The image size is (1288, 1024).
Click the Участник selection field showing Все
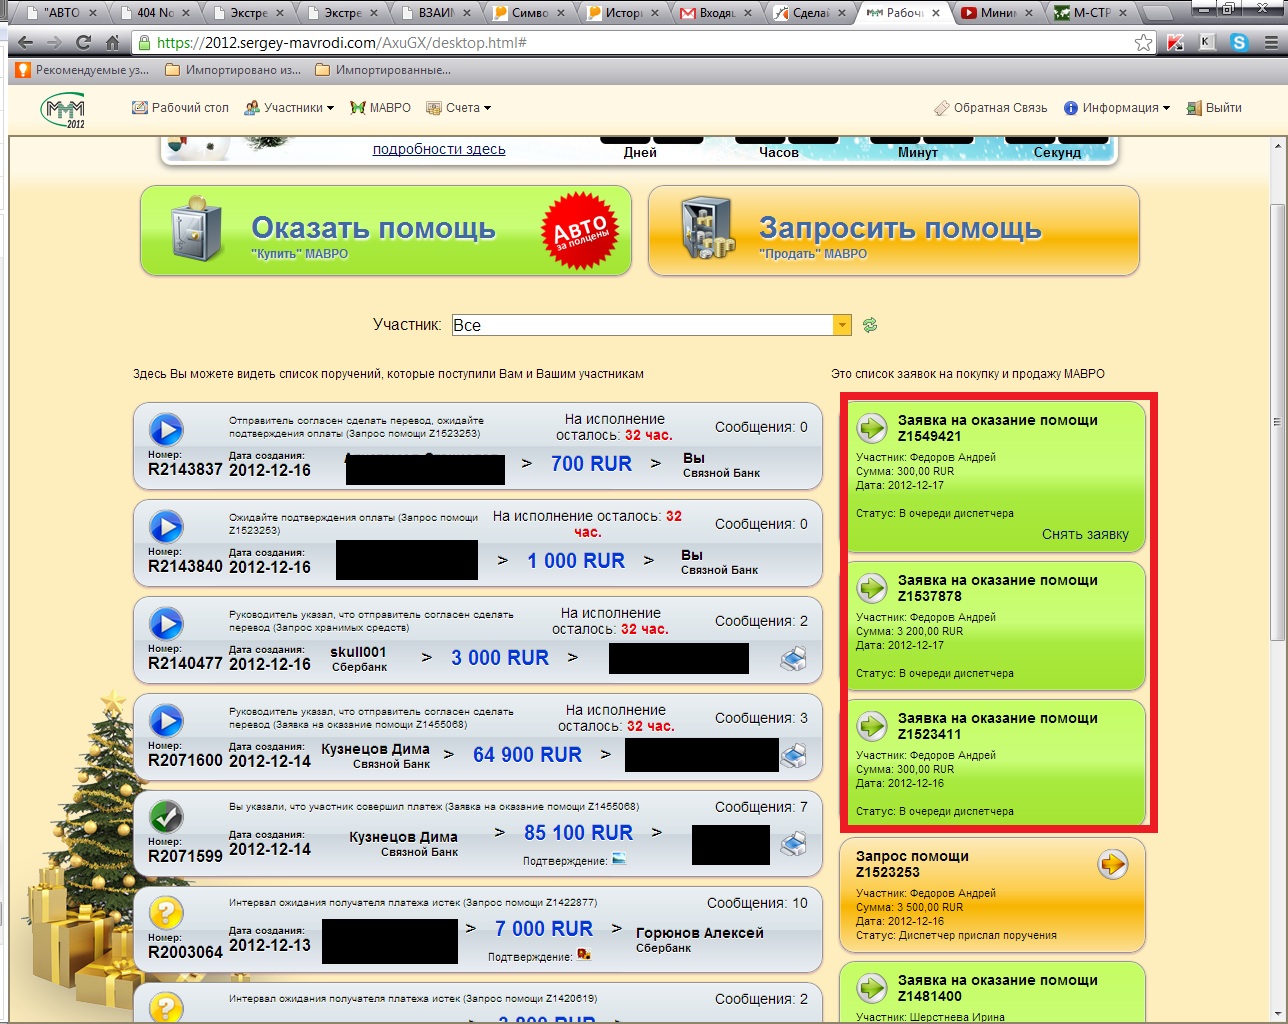(643, 325)
